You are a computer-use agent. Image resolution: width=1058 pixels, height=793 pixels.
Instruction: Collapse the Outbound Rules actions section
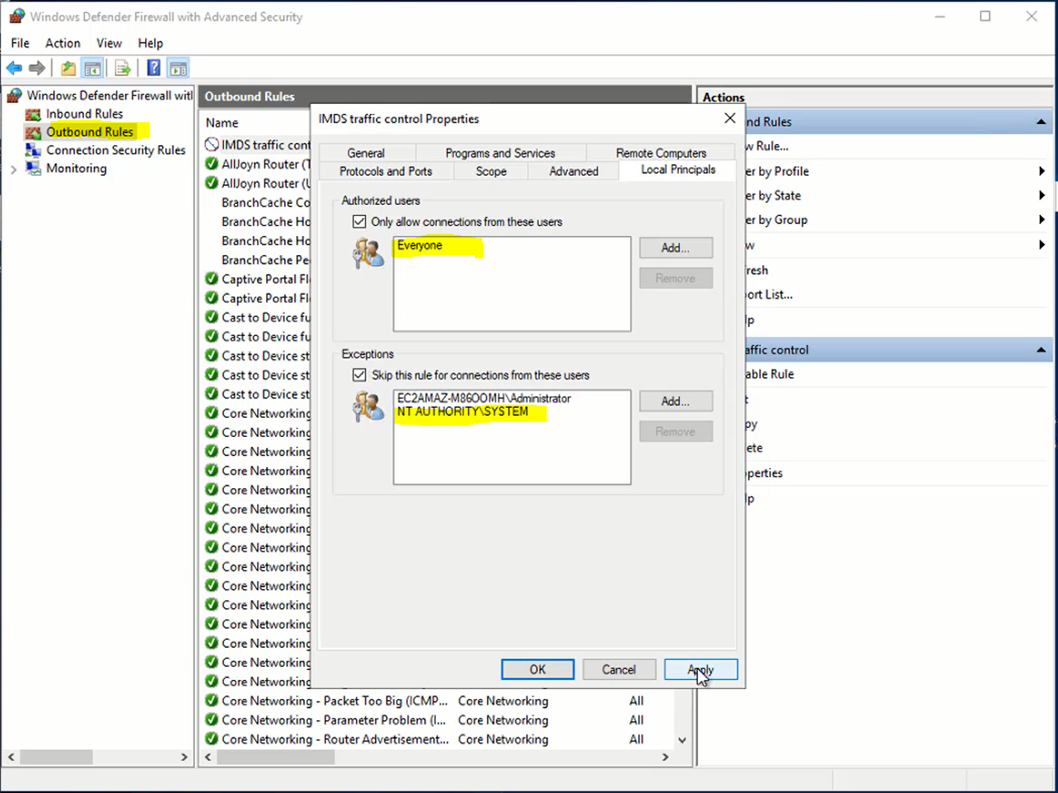pos(1041,122)
